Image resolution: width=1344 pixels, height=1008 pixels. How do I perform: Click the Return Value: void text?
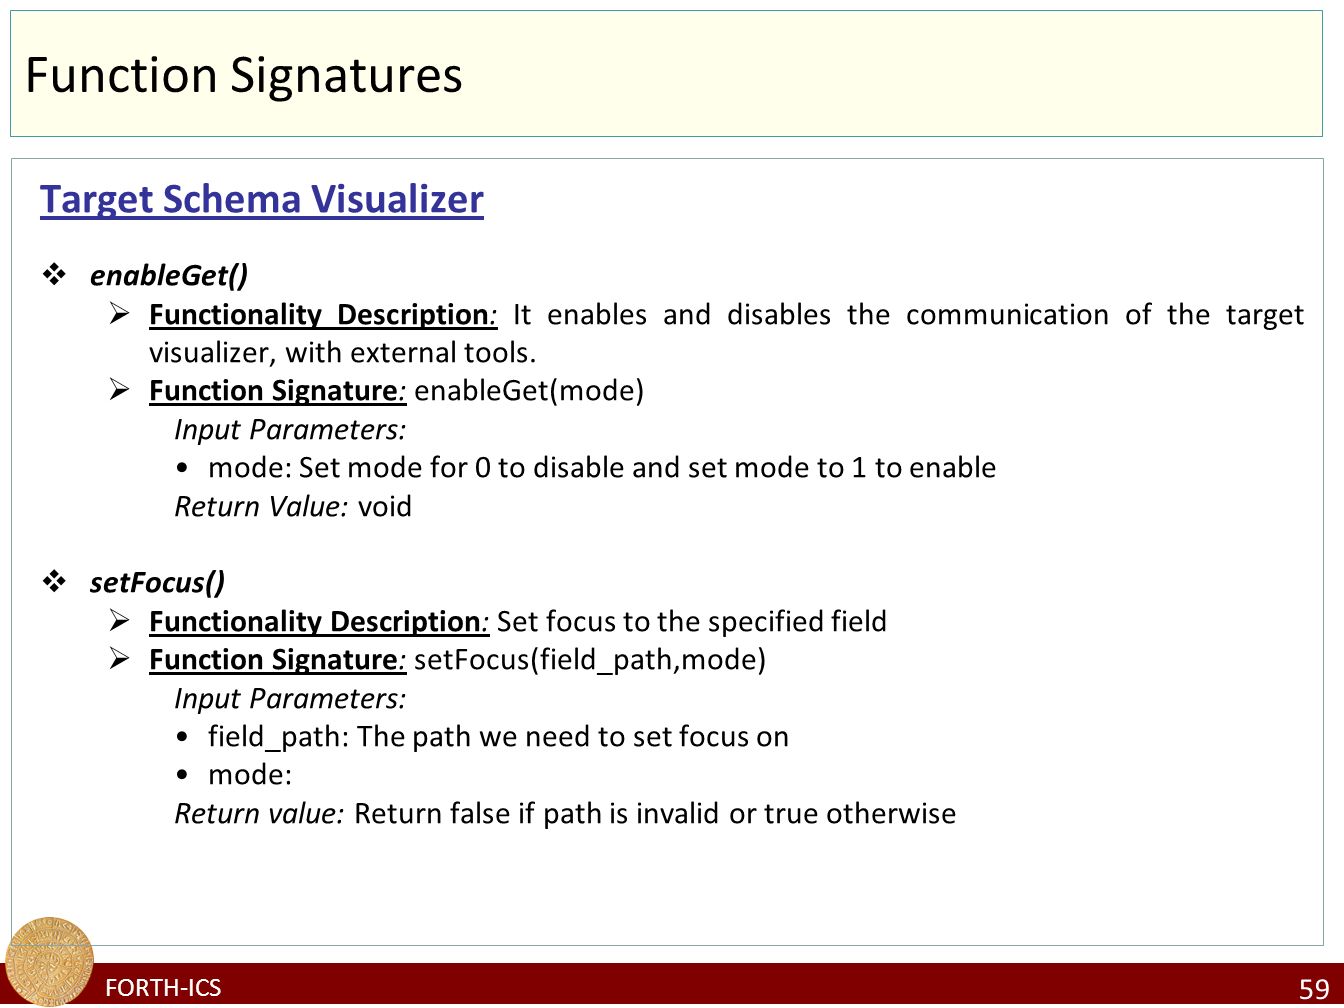coord(293,507)
